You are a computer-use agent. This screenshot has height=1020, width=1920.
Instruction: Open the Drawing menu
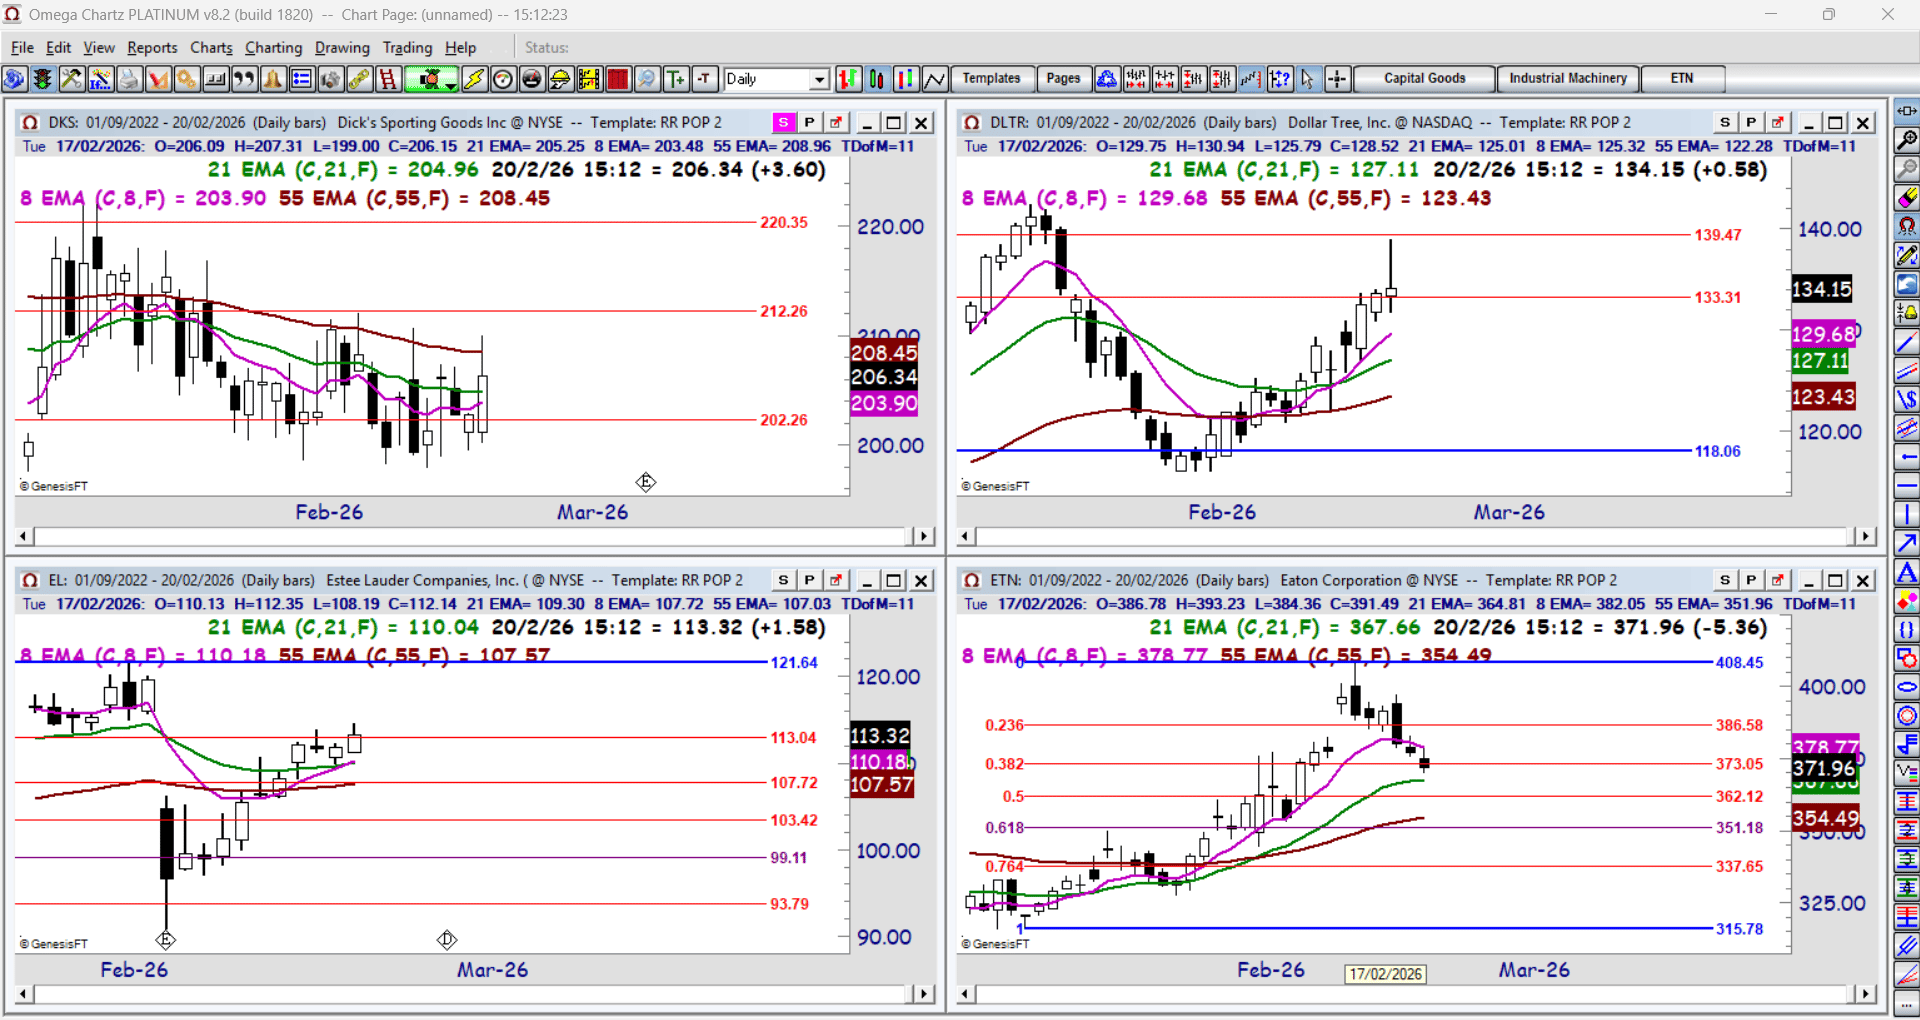(342, 47)
